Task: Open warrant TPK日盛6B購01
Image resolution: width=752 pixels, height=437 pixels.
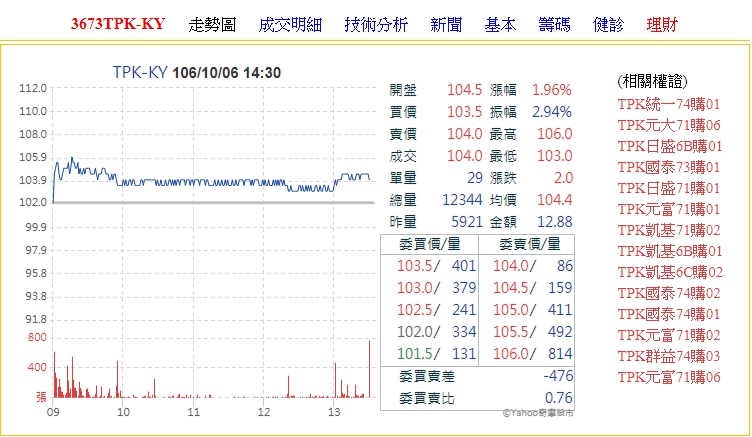Action: pos(670,146)
